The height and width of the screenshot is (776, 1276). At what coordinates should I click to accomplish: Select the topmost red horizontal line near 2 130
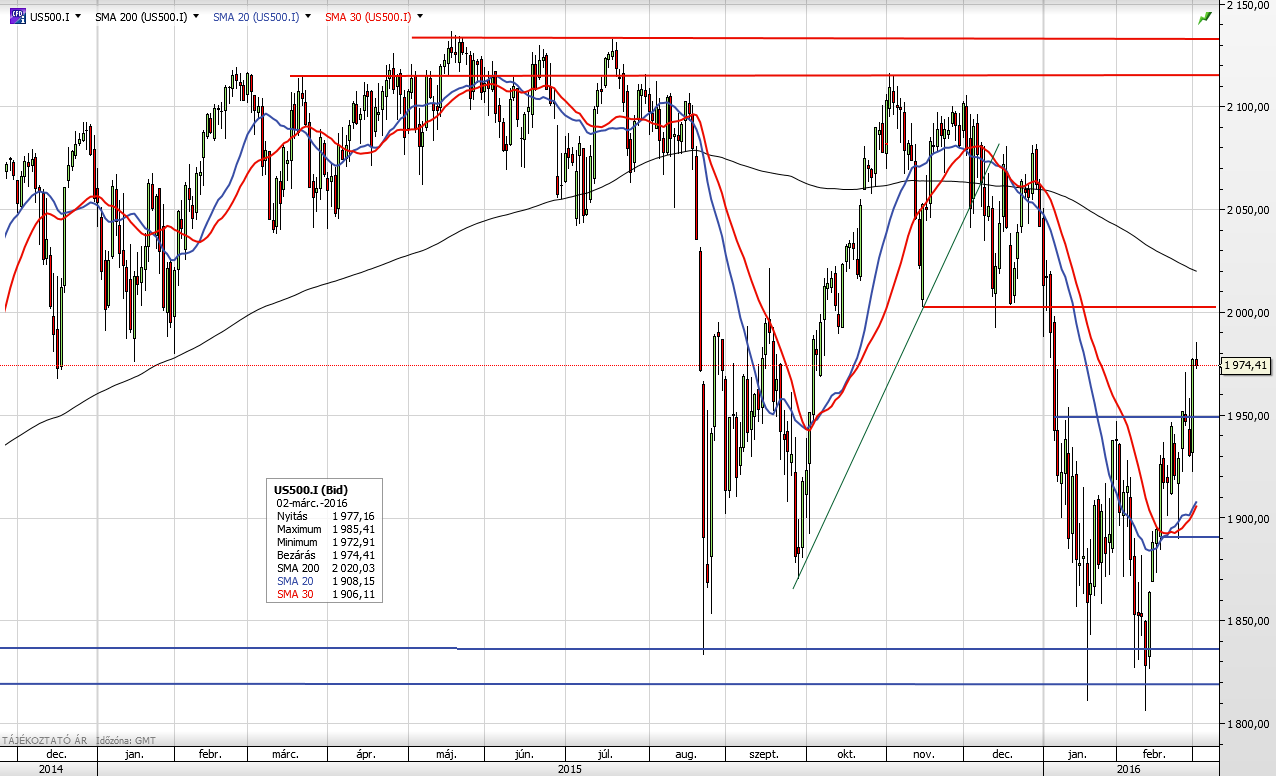click(814, 38)
